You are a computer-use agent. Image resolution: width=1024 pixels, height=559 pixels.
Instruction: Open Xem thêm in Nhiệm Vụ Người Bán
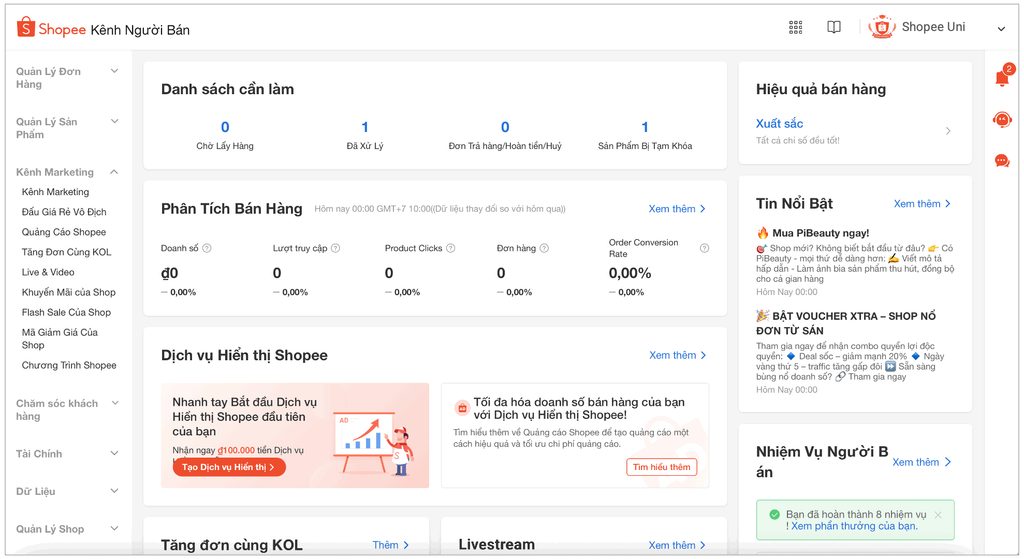click(921, 462)
